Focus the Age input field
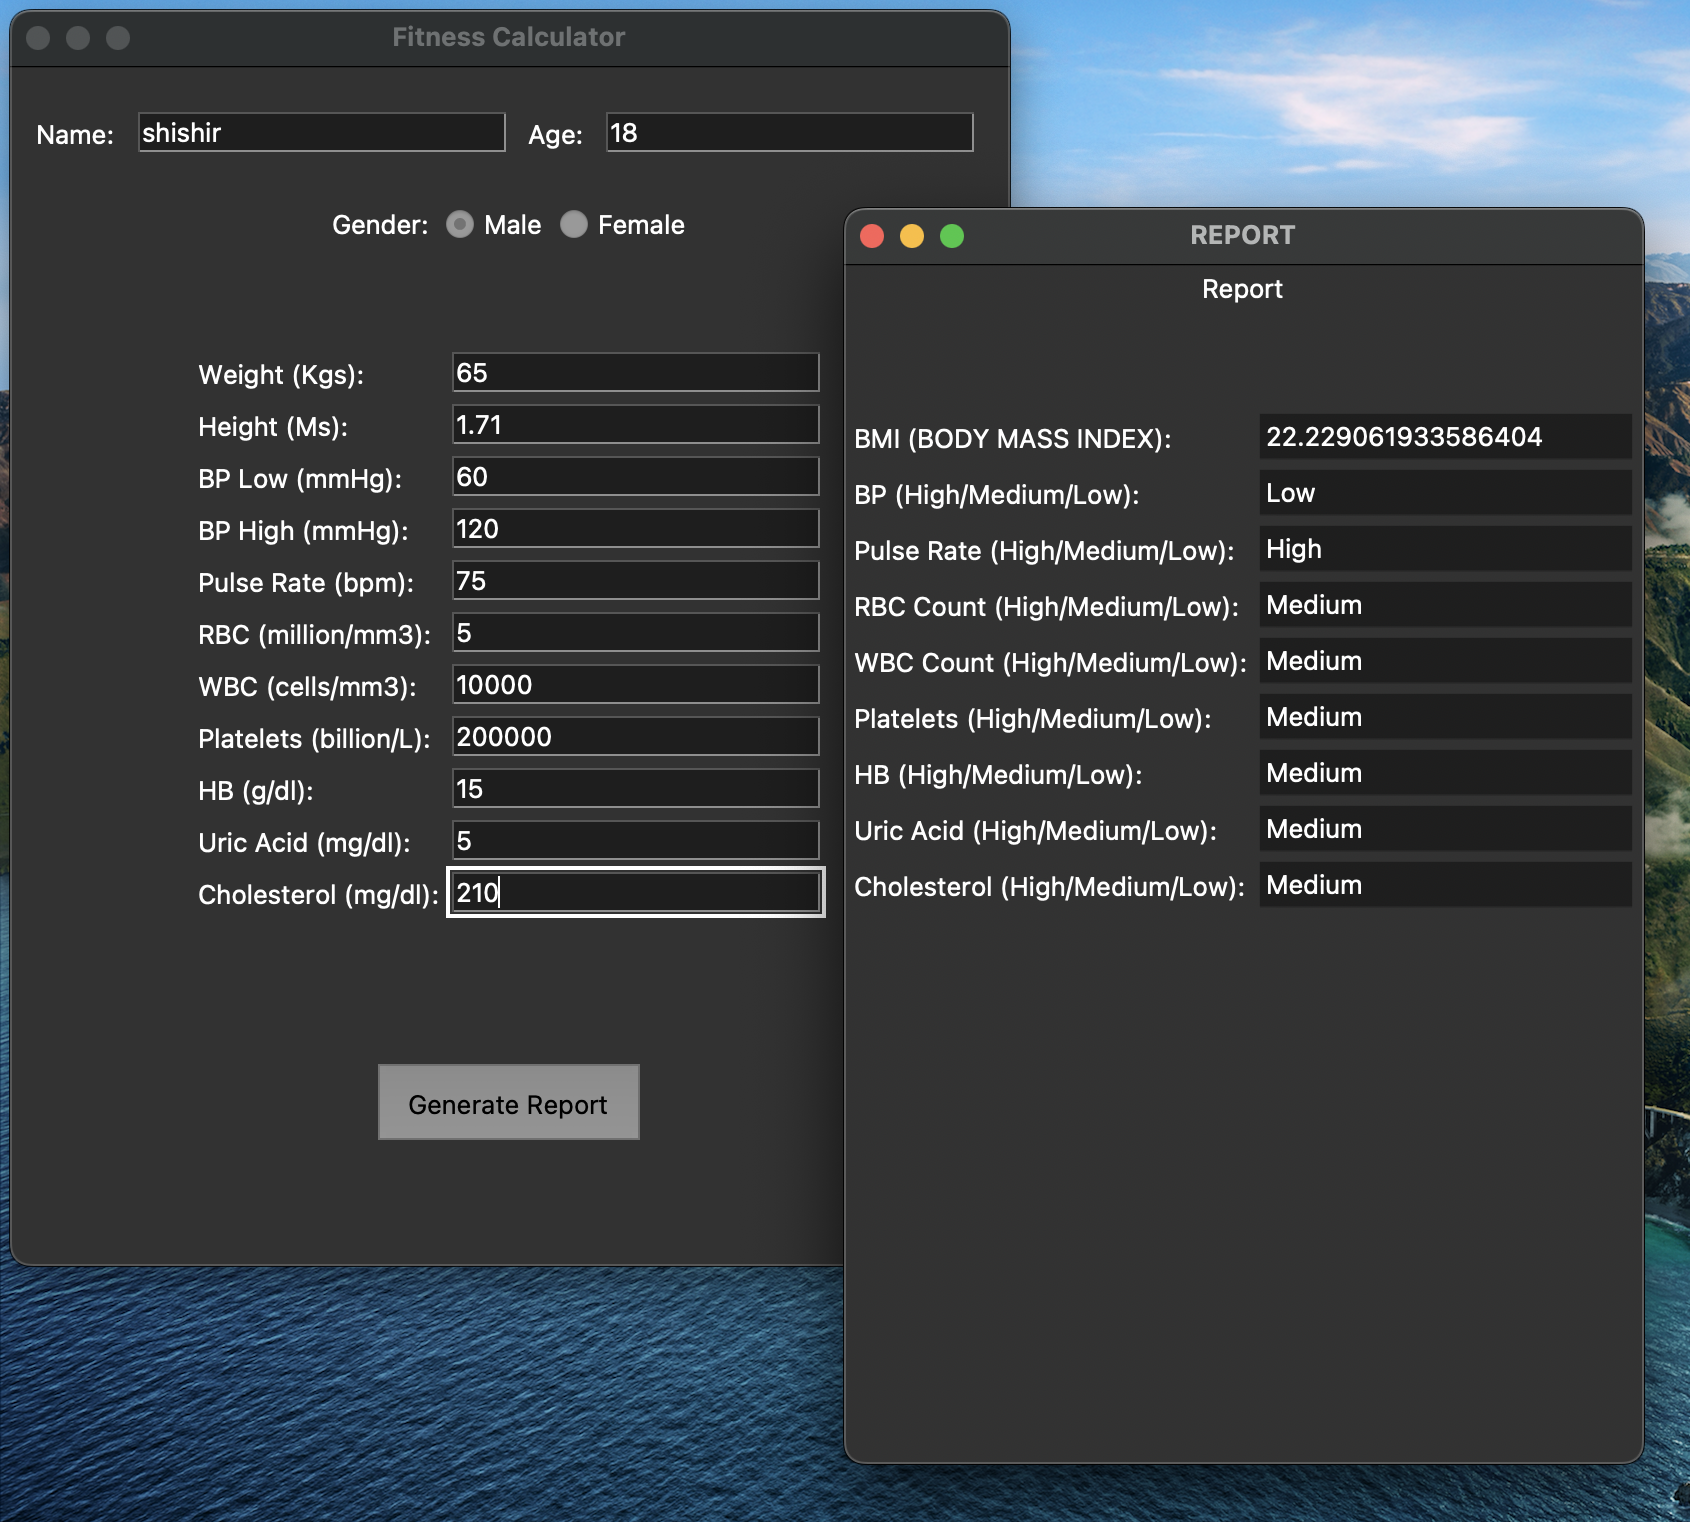The image size is (1690, 1522). pos(790,132)
